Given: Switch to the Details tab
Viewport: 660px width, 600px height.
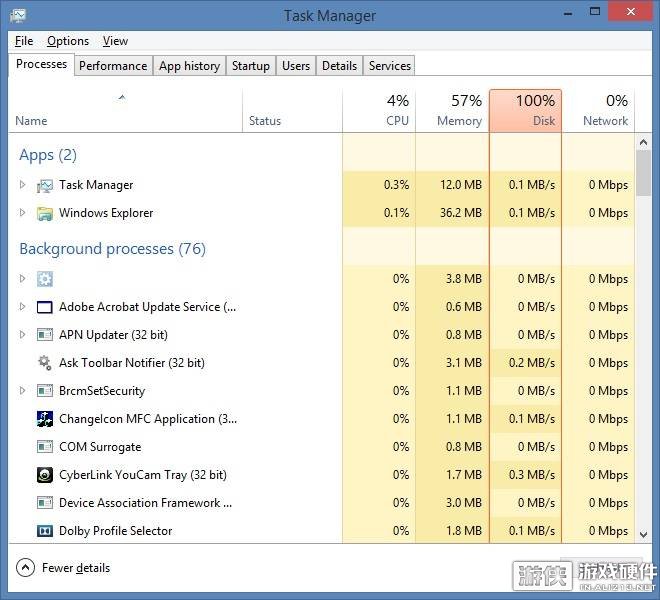Looking at the screenshot, I should 339,66.
